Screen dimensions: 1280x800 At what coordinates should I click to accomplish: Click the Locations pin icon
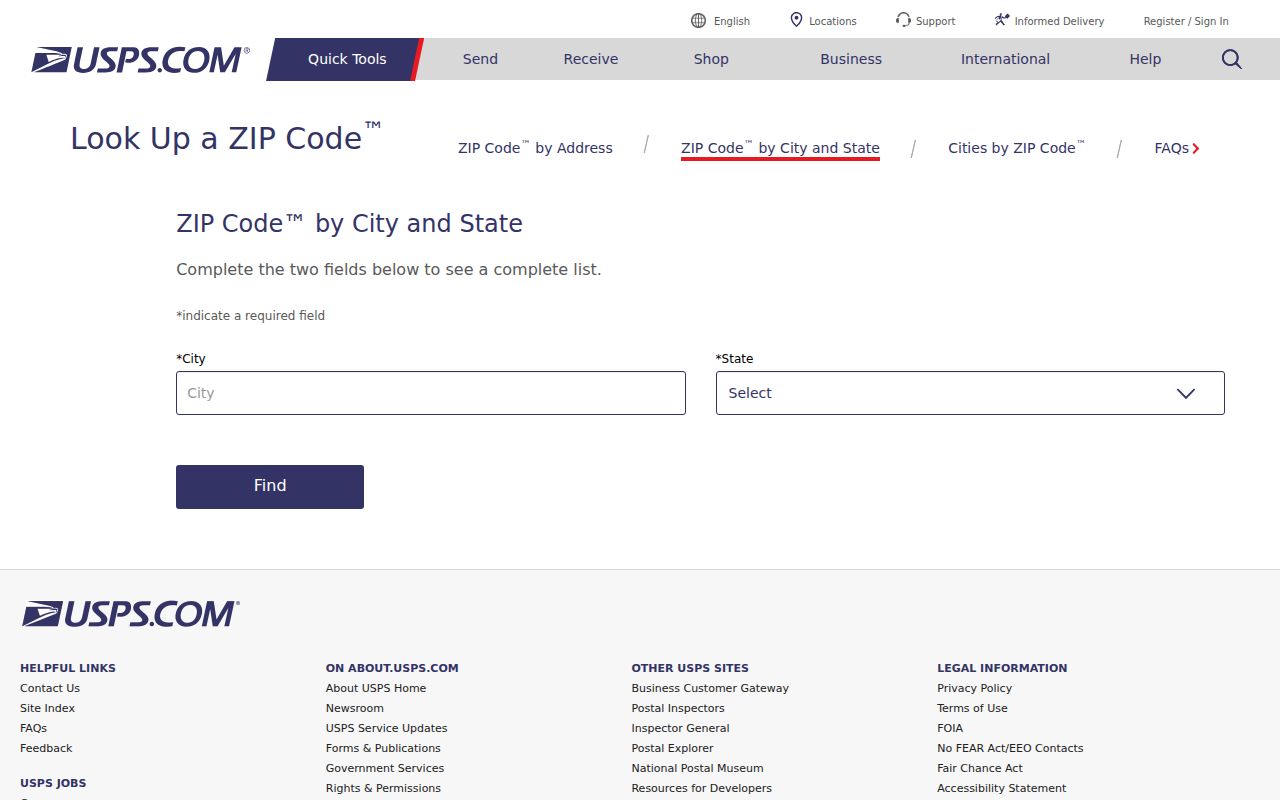(x=797, y=20)
